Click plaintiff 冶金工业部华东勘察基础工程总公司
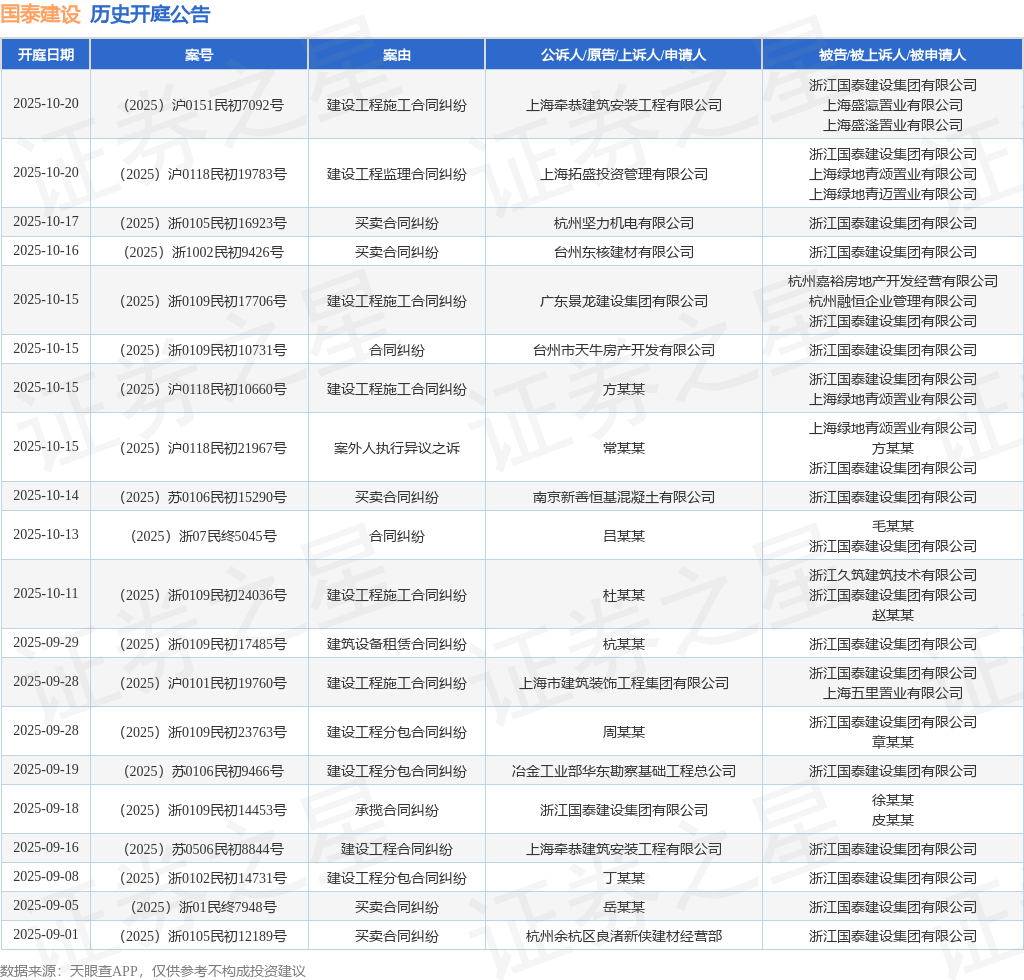 pyautogui.click(x=624, y=771)
